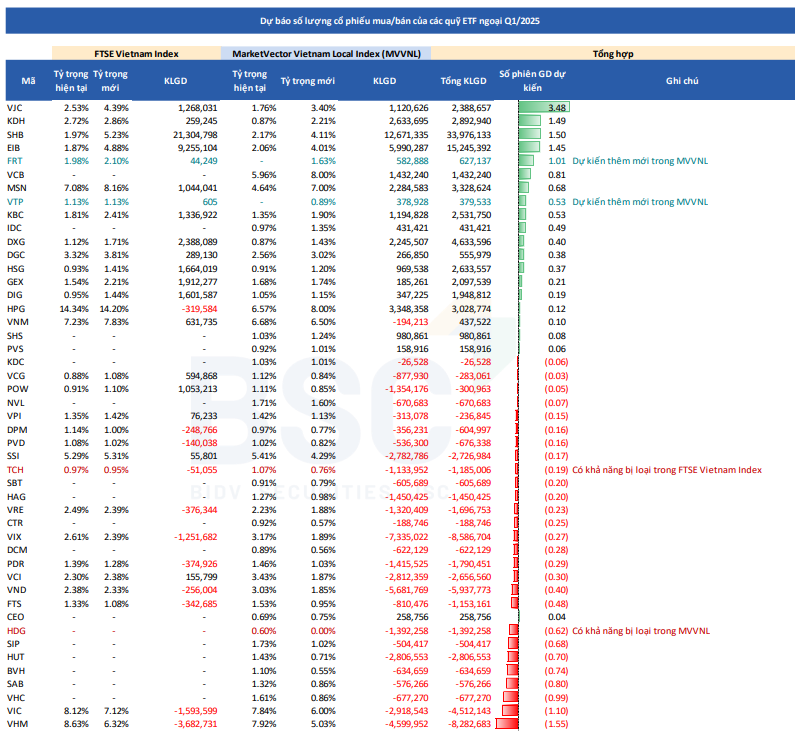Click '258,756' total volume in the CEO row
Image resolution: width=797 pixels, height=733 pixels.
pos(475,617)
